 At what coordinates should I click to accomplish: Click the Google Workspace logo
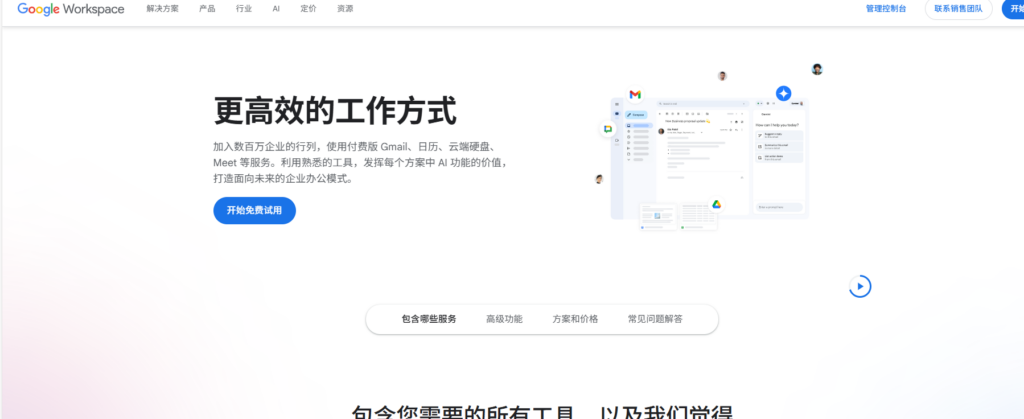click(71, 9)
